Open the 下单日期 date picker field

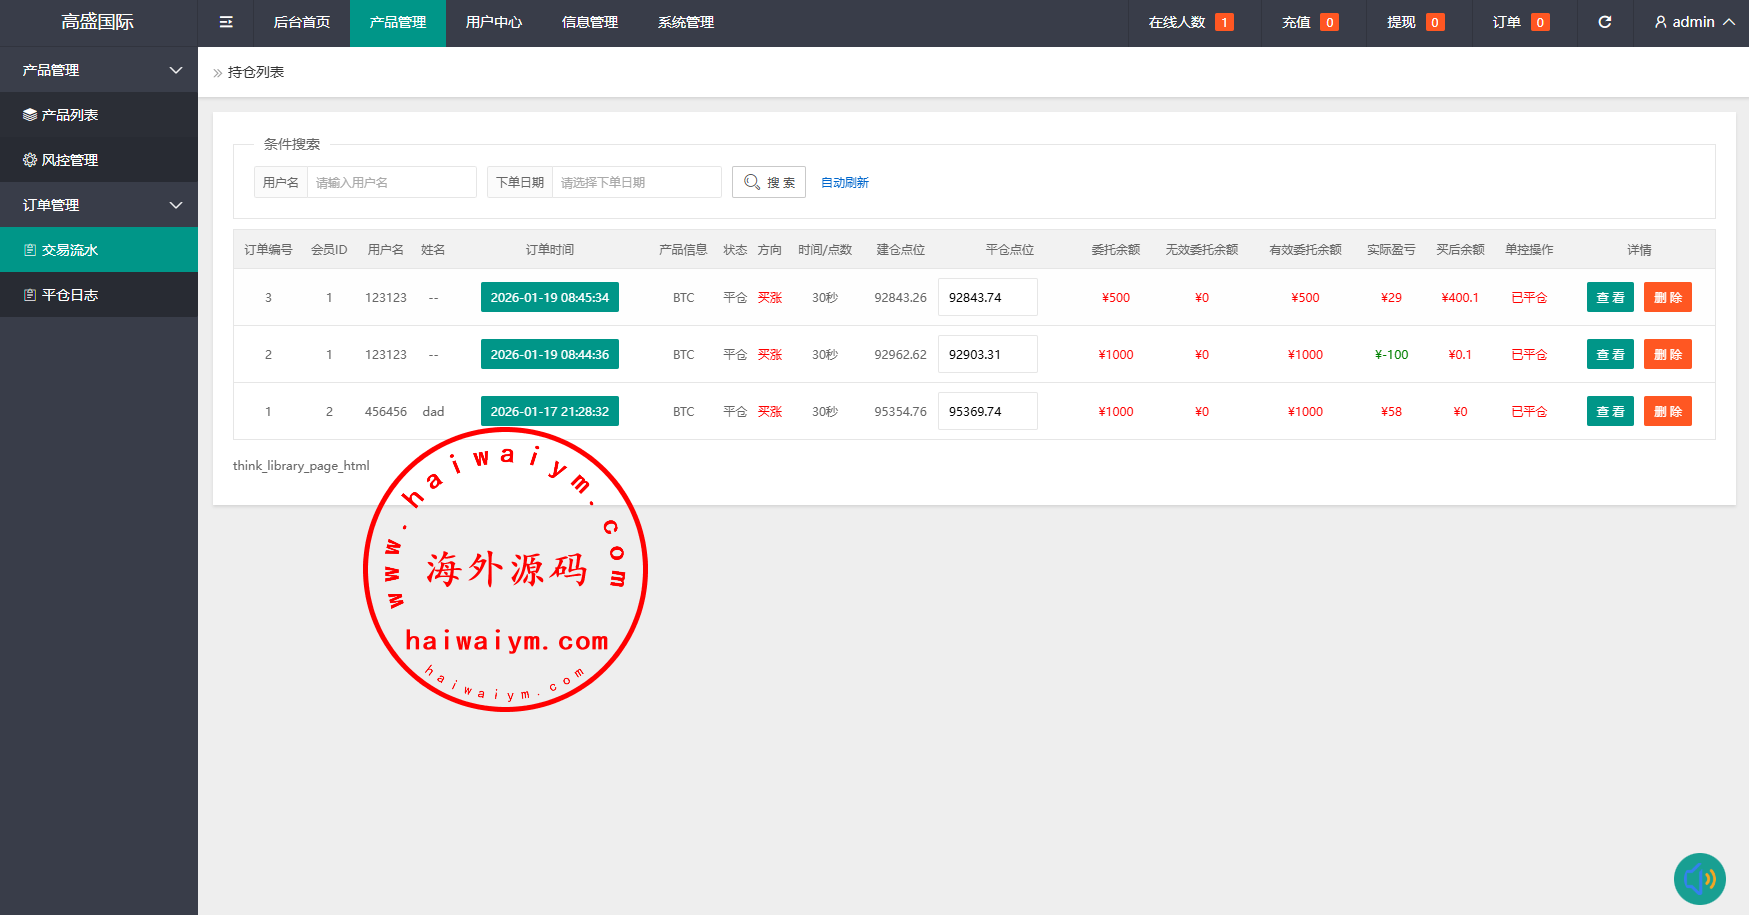pyautogui.click(x=636, y=182)
